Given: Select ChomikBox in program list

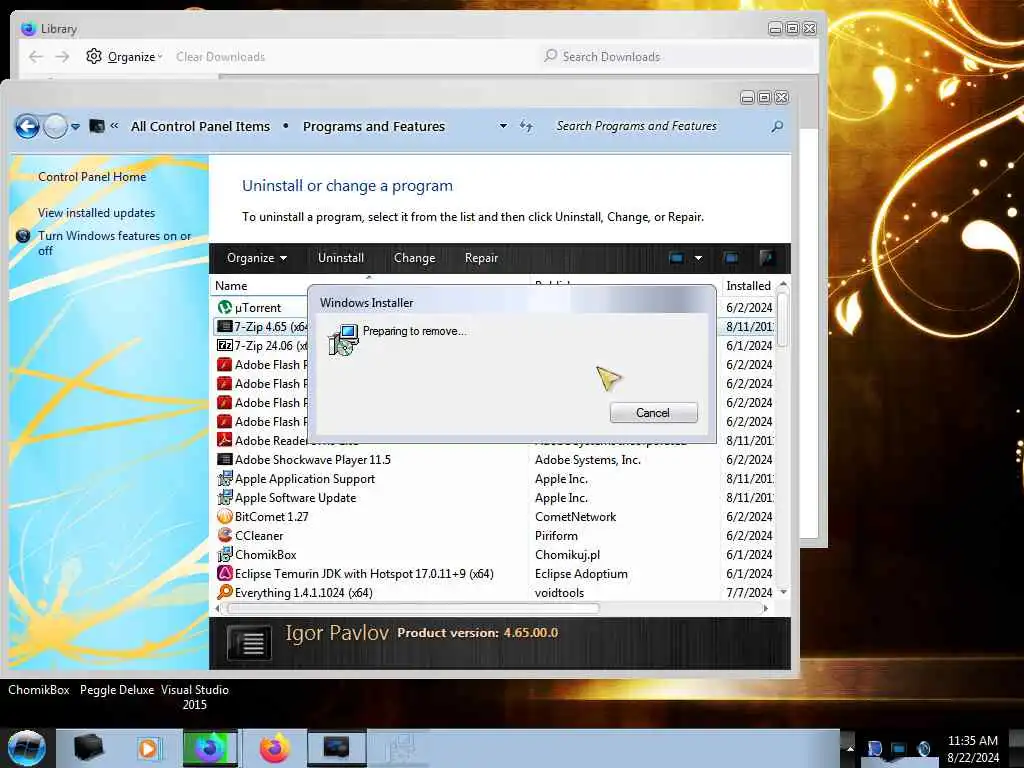Looking at the screenshot, I should pos(265,554).
